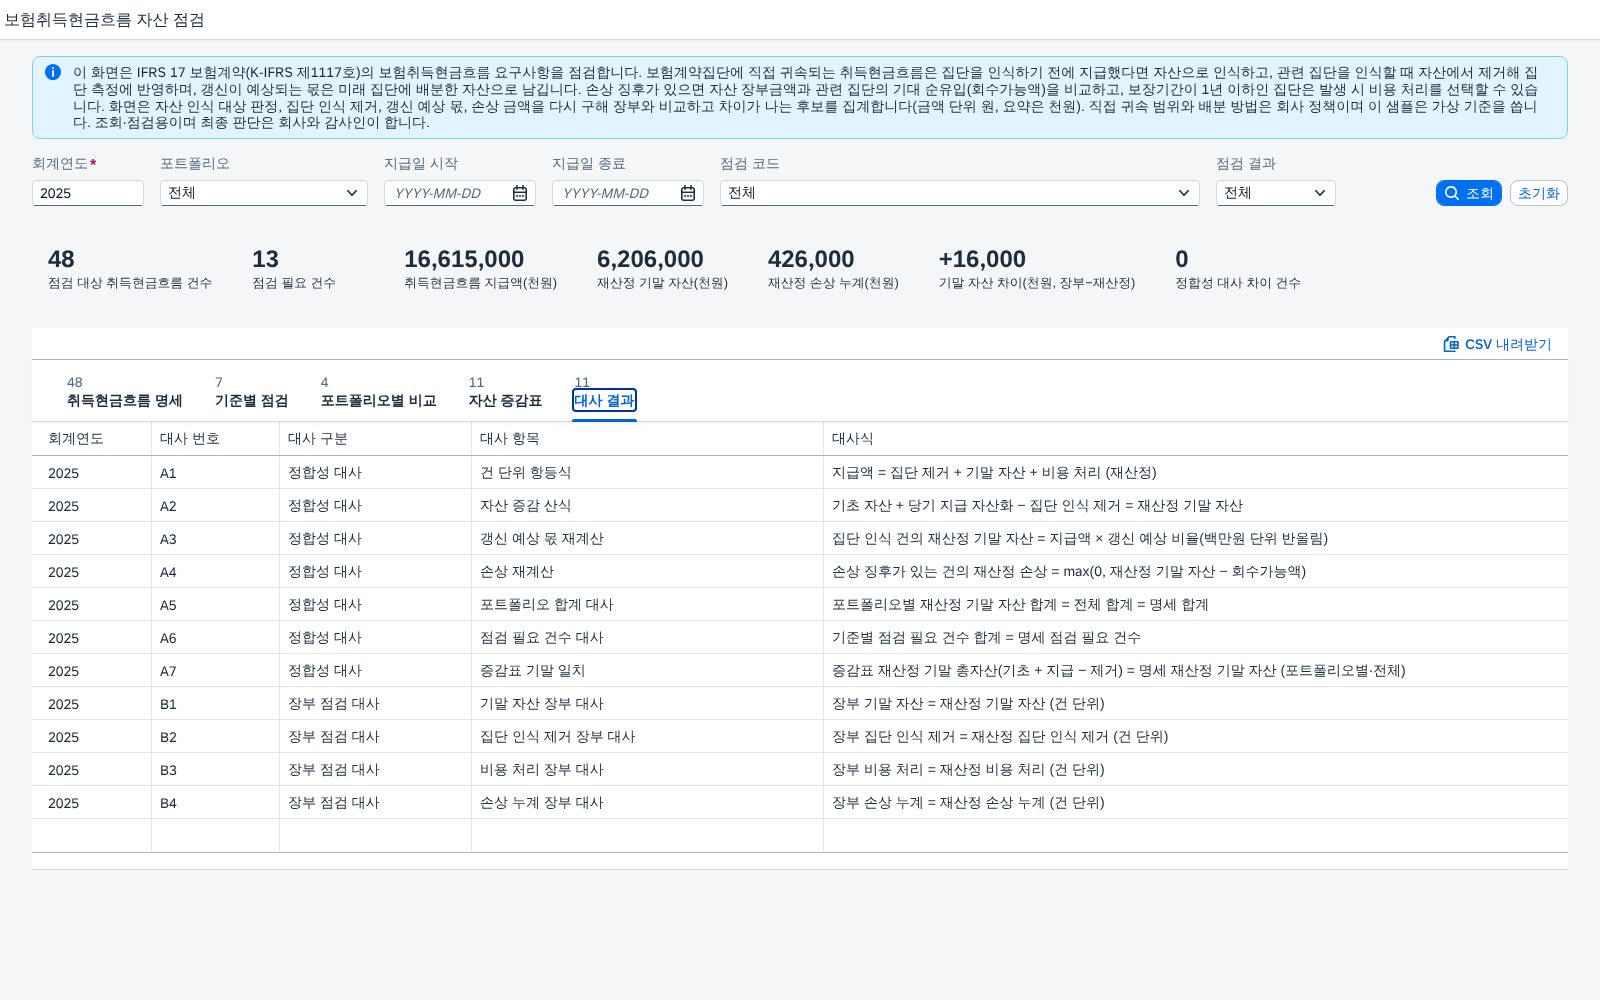1600x1000 pixels.
Task: Open the 포트폴리오별 비교 tab
Action: click(378, 400)
